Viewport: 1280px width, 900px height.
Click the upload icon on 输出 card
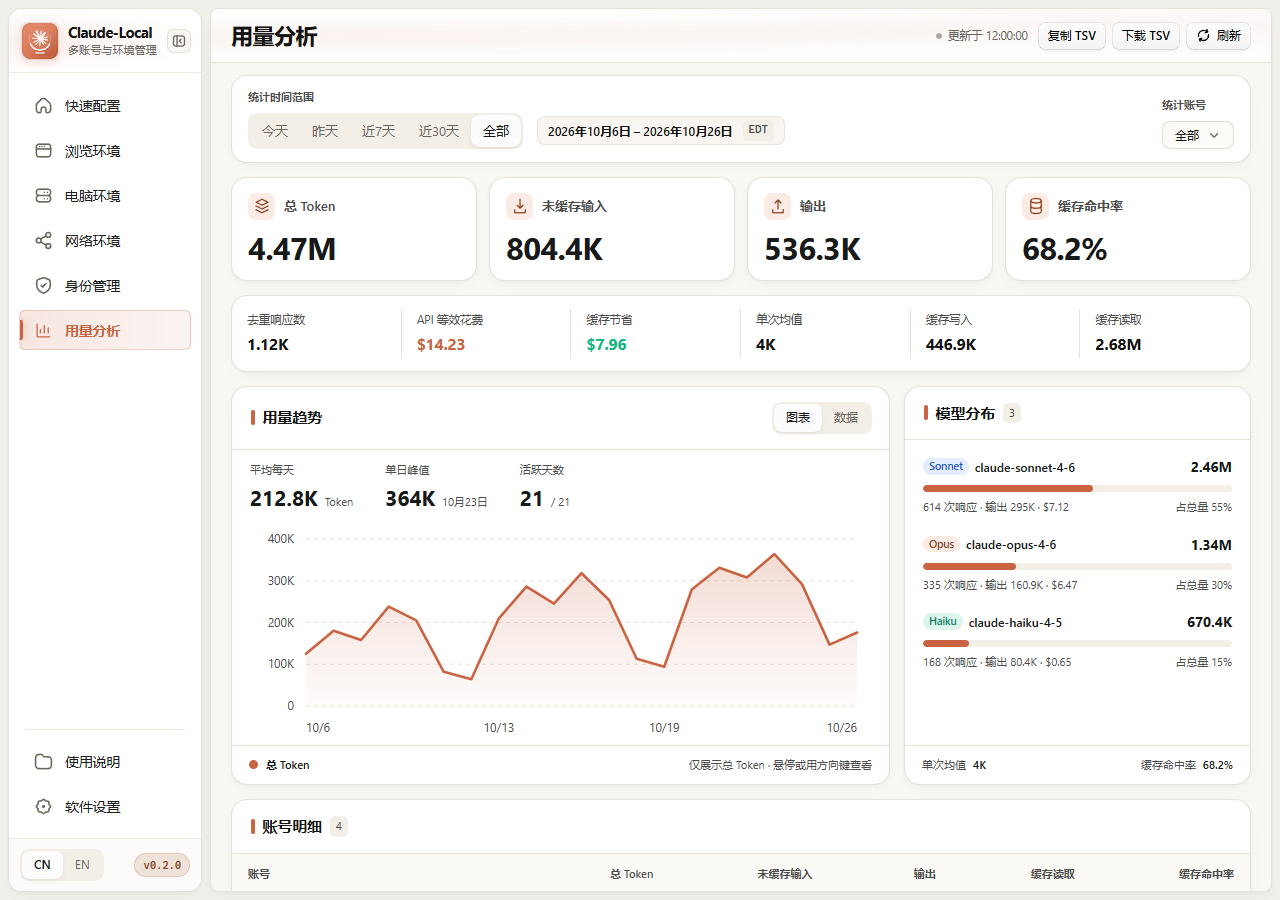tap(778, 206)
